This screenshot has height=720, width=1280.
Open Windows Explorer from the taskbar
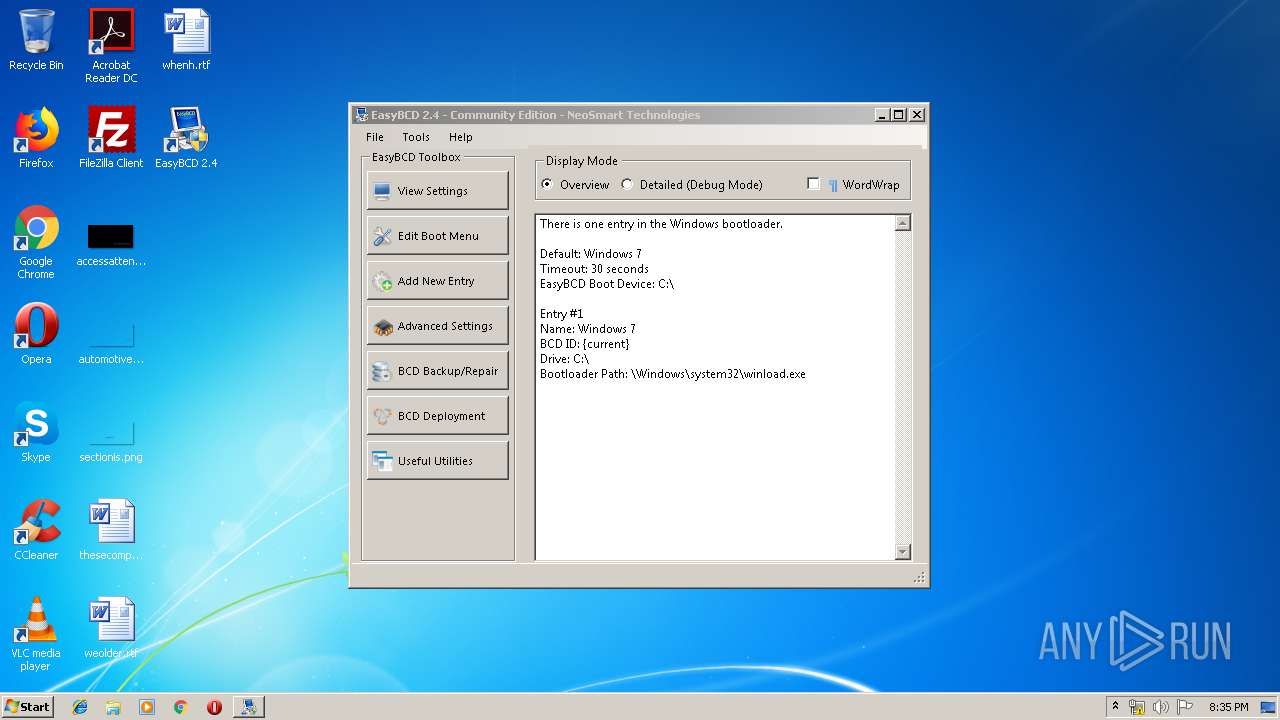click(113, 707)
